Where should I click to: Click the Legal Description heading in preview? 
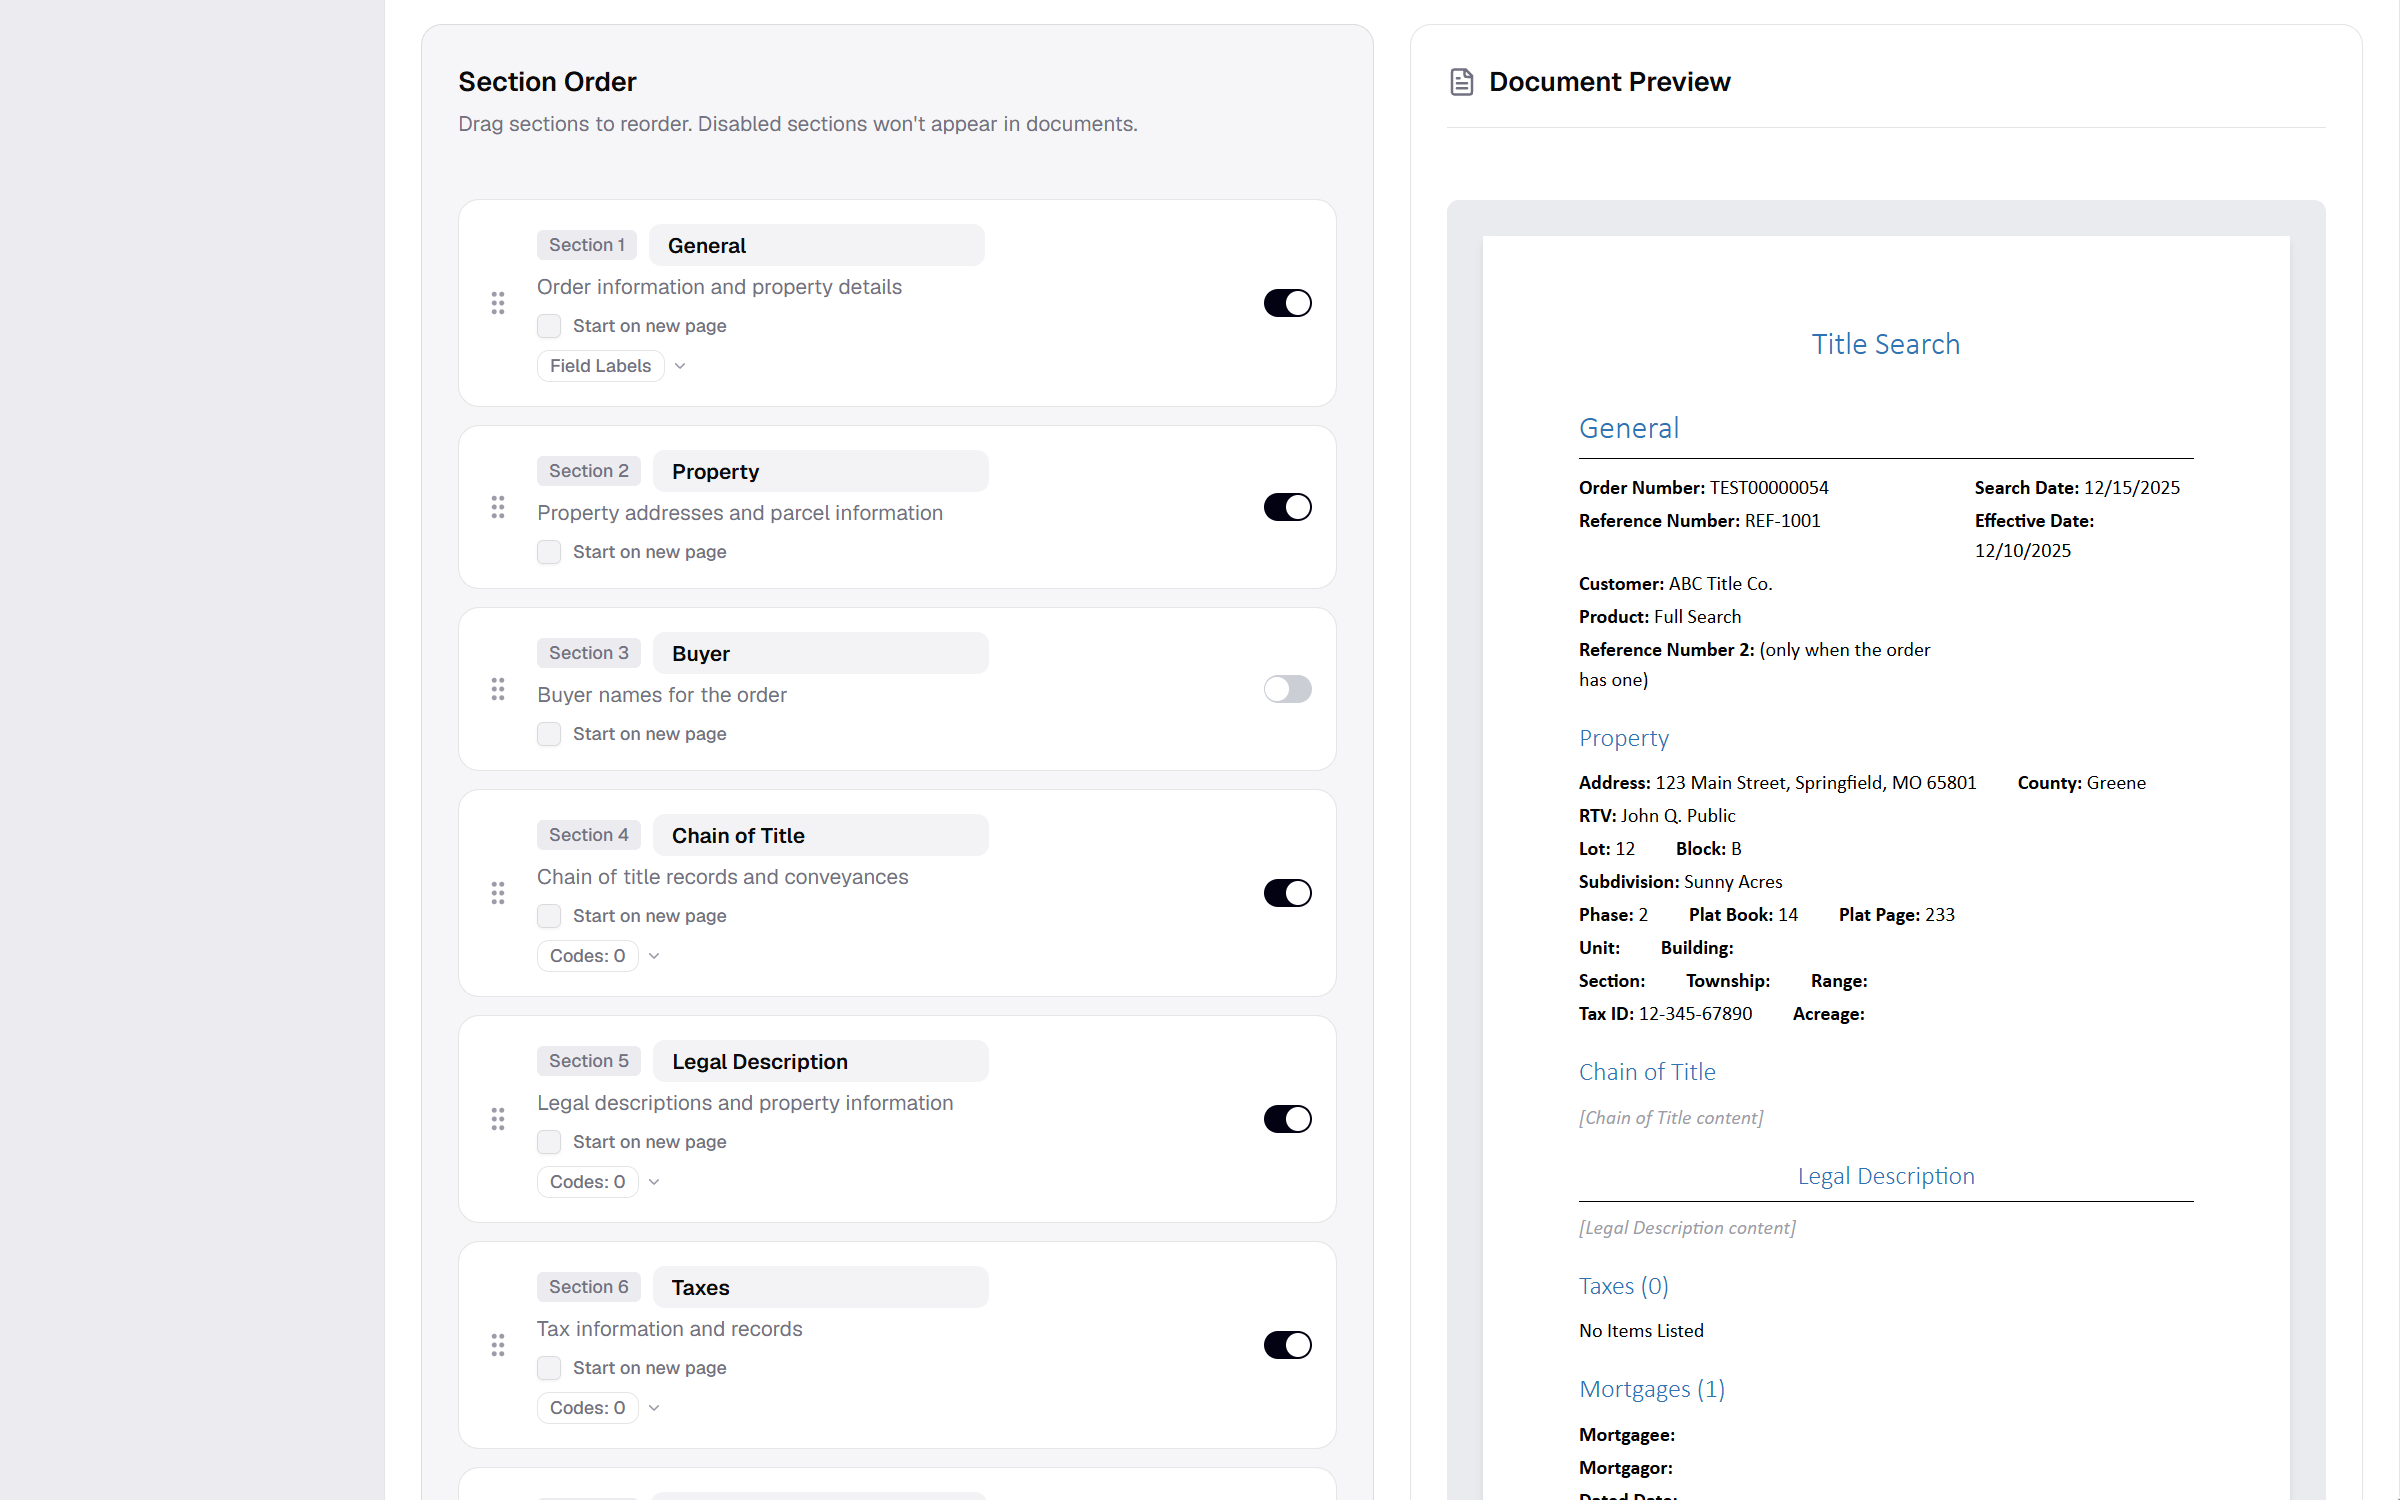pyautogui.click(x=1886, y=1176)
